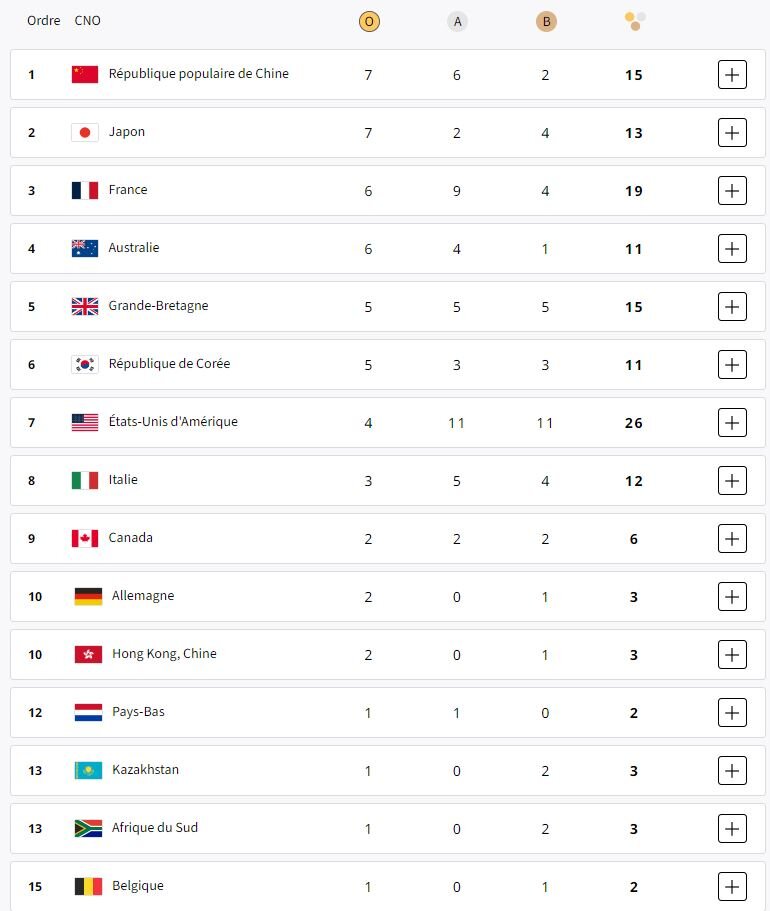Click the bronze medal column icon

(x=545, y=21)
